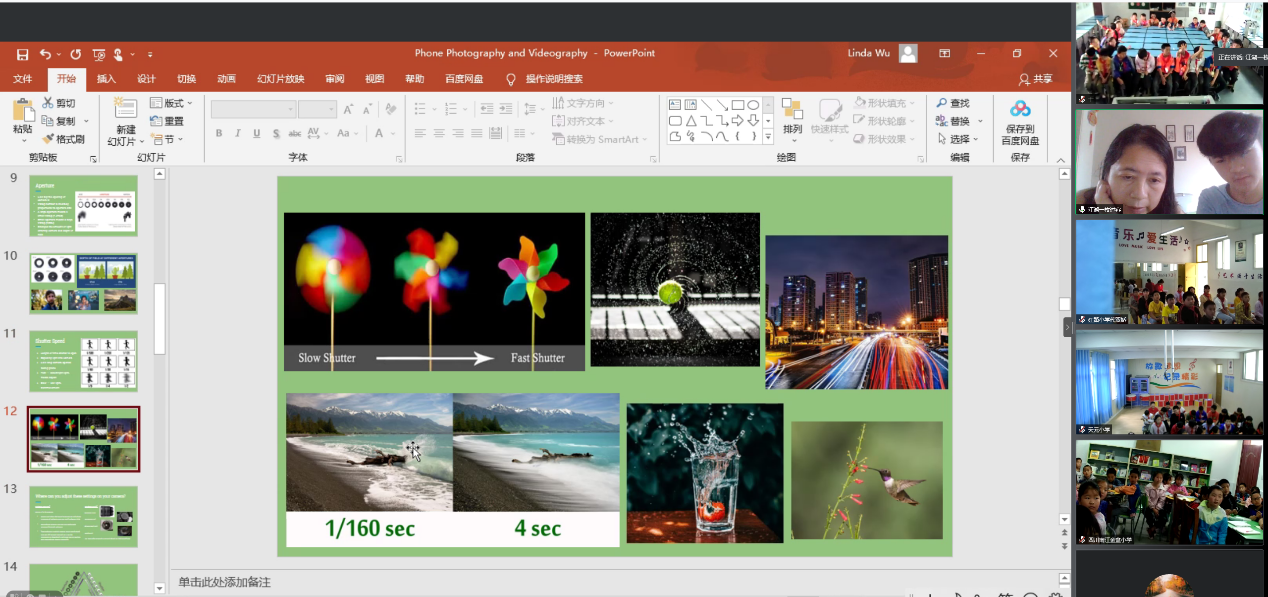The image size is (1268, 597).
Task: Select the text box shape in shapes gallery
Action: 675,105
